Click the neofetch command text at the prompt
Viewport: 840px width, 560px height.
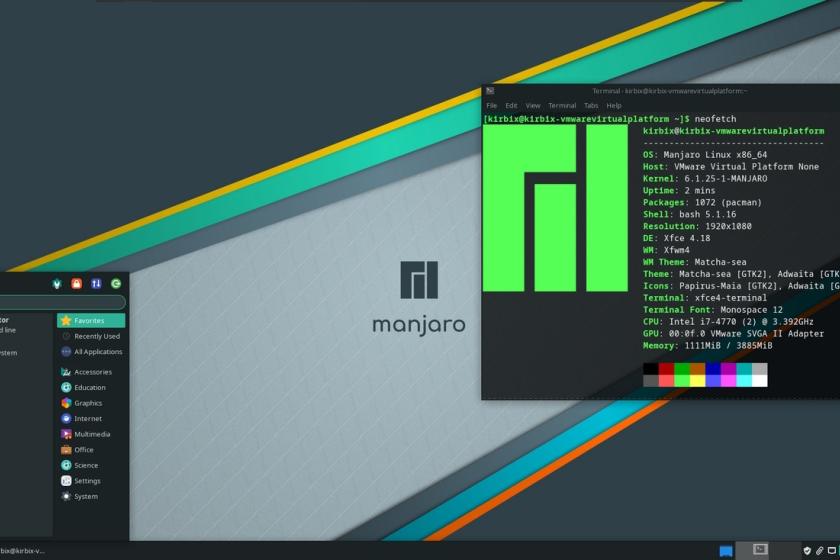pos(715,119)
